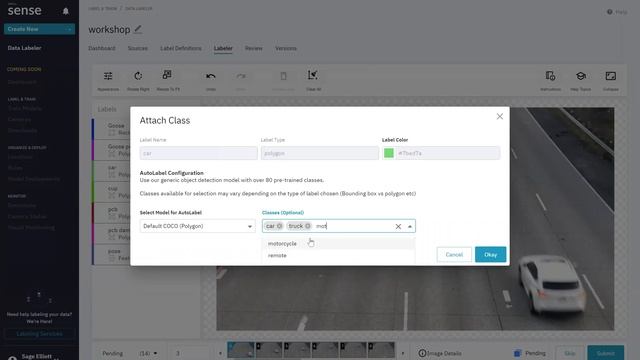Open Select Model for AutoLabel dropdown
This screenshot has width=640, height=360.
coord(198,226)
